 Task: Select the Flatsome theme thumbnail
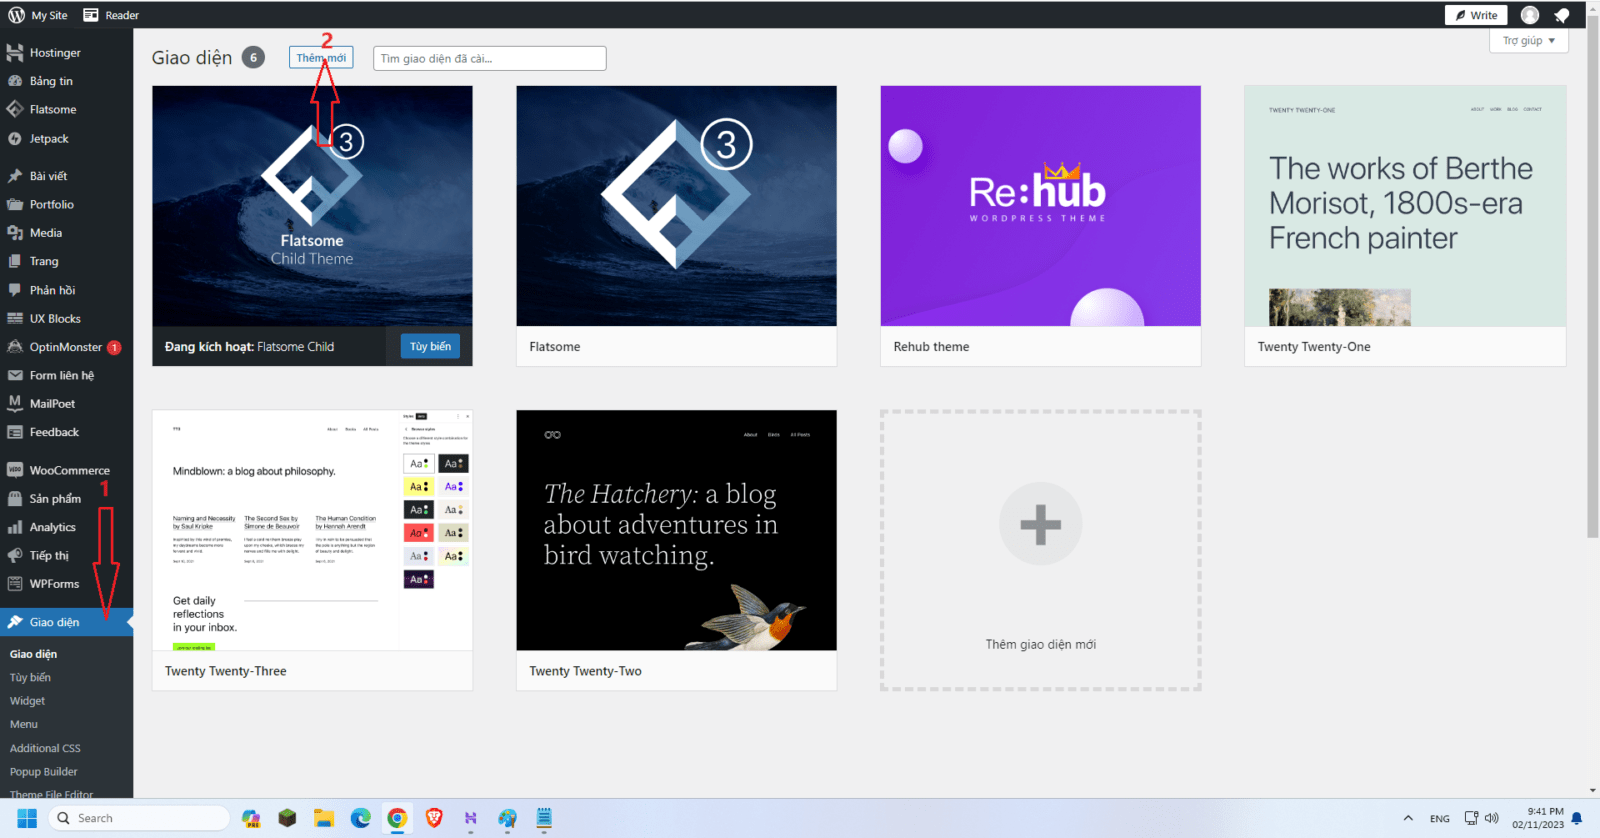(676, 205)
